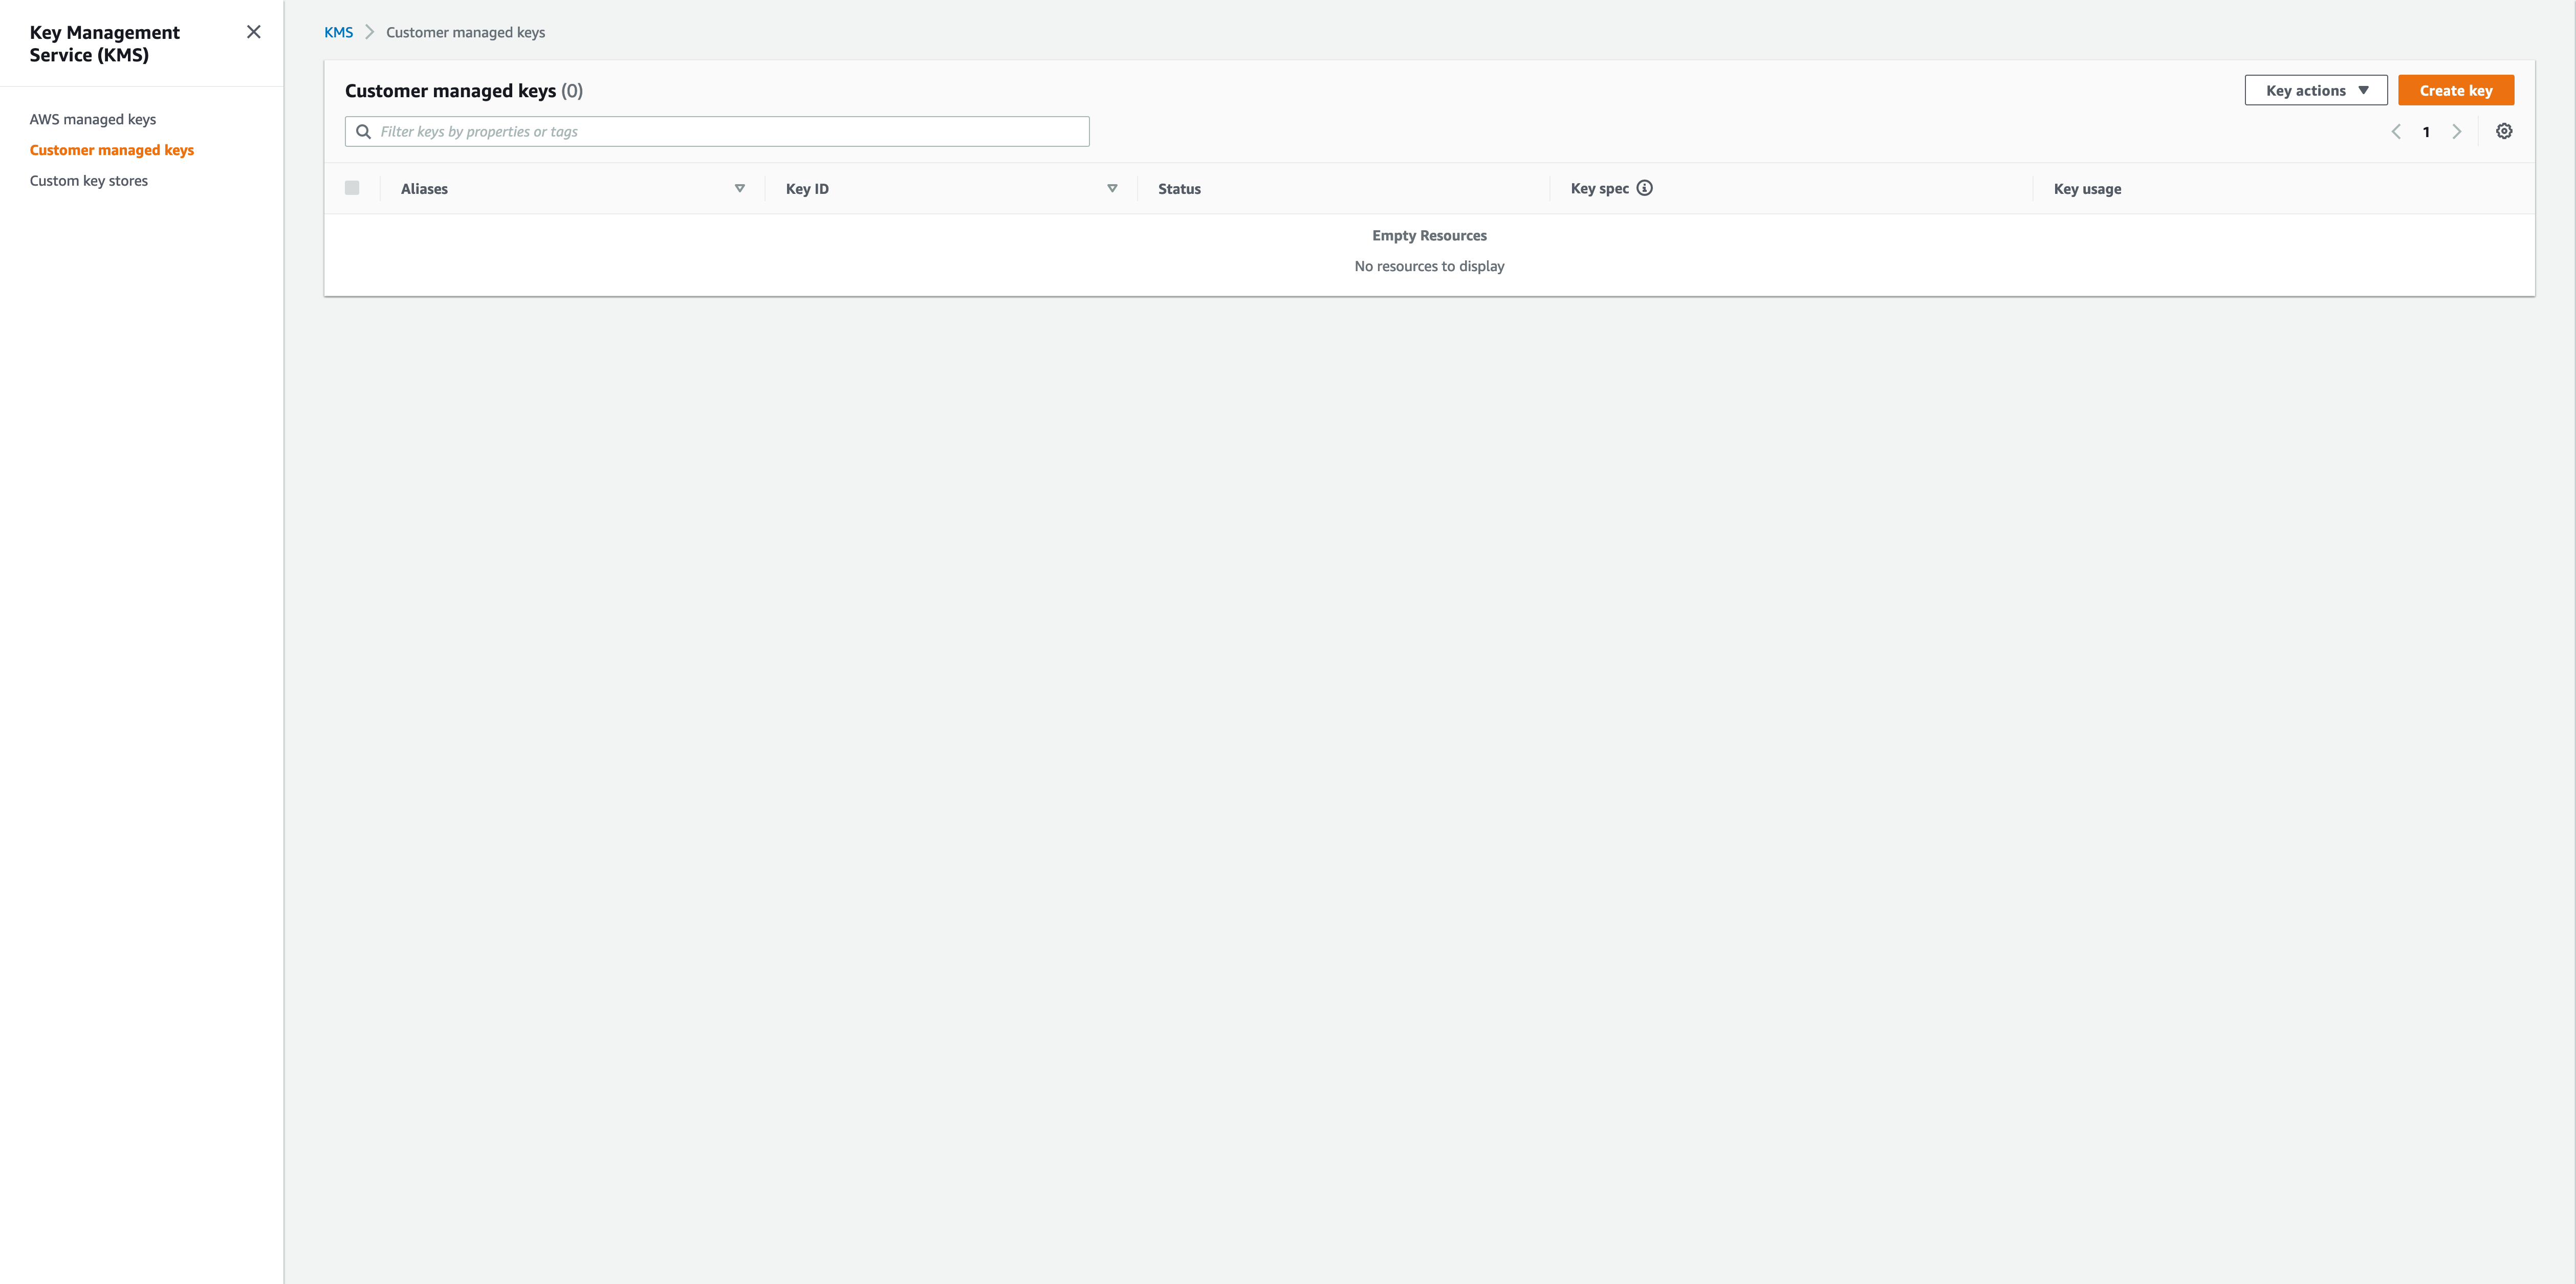
Task: Click the Status column header
Action: pyautogui.click(x=1179, y=189)
